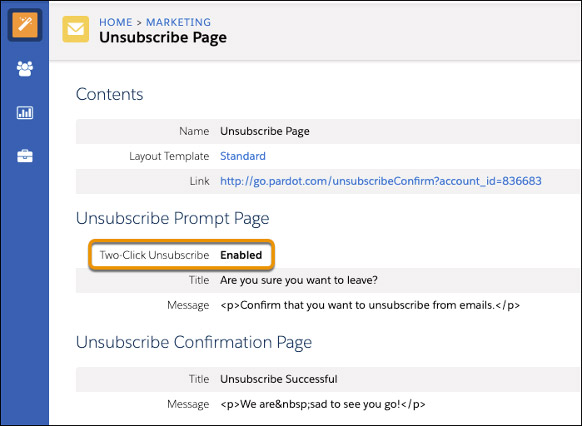Click the 'Unsubscribe Confirmation Page' heading

click(194, 342)
